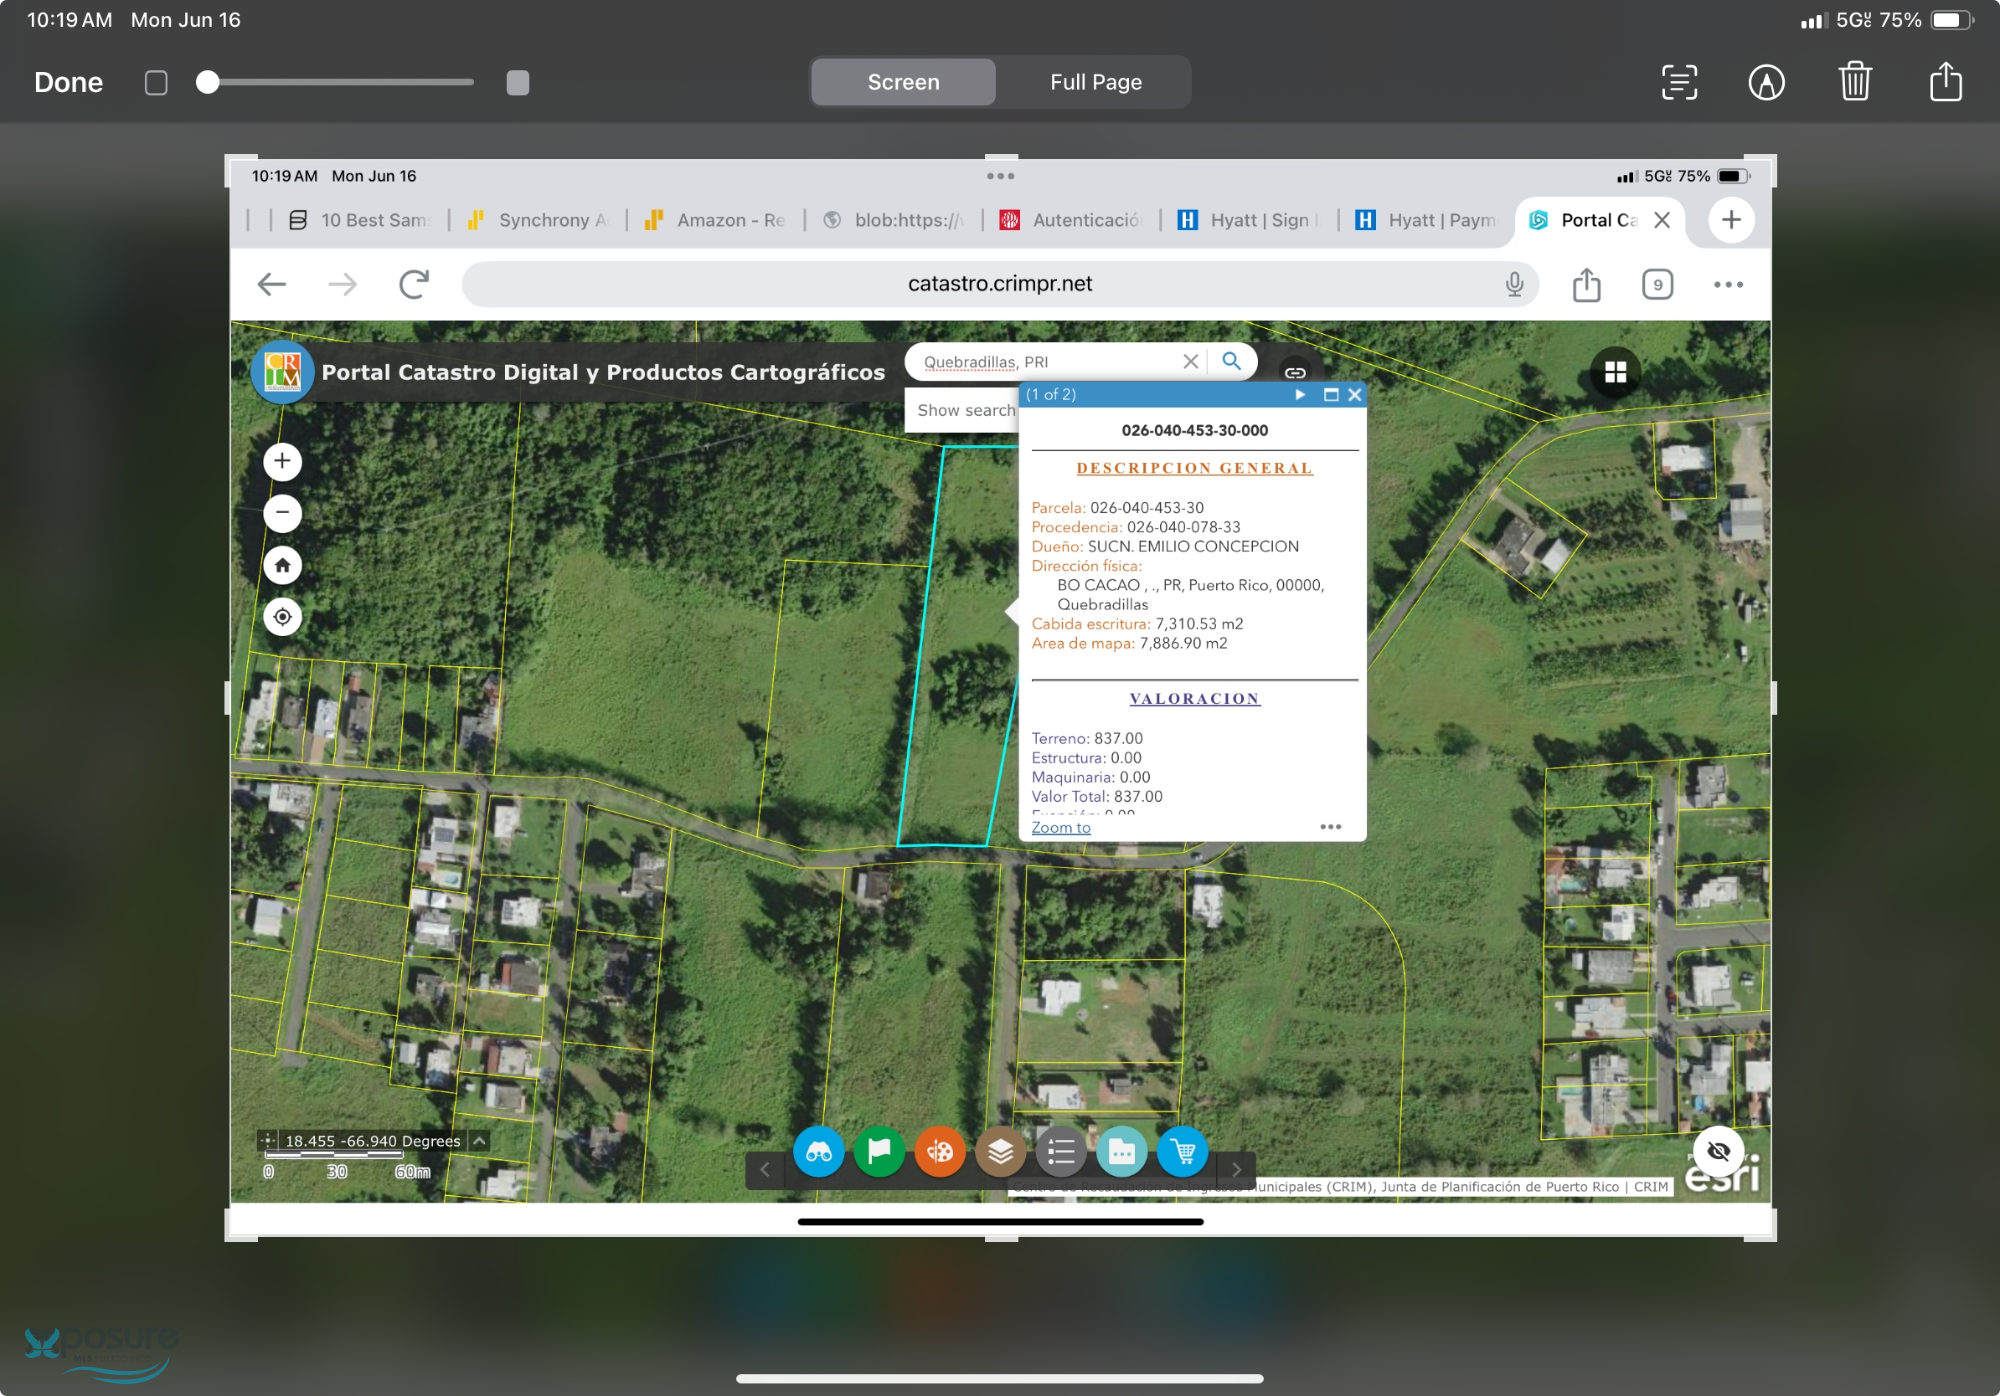Screen dimensions: 2000x1396
Task: Open the Synchrony browser tab
Action: point(540,220)
